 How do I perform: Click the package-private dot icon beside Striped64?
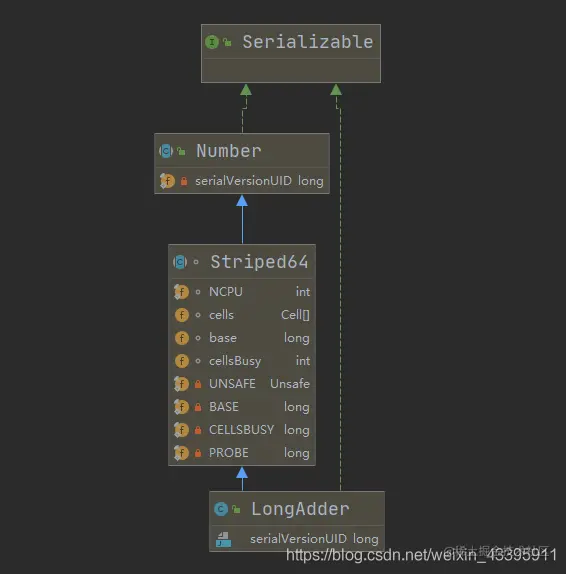(x=196, y=262)
